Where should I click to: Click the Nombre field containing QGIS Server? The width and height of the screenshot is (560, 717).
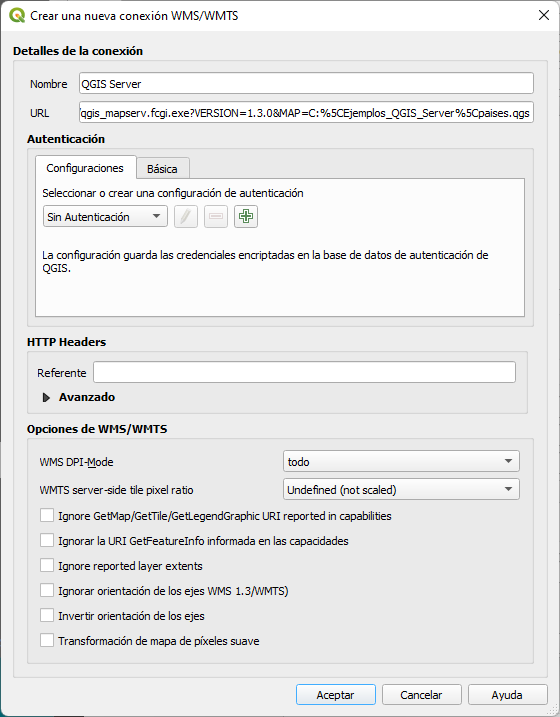pos(306,84)
